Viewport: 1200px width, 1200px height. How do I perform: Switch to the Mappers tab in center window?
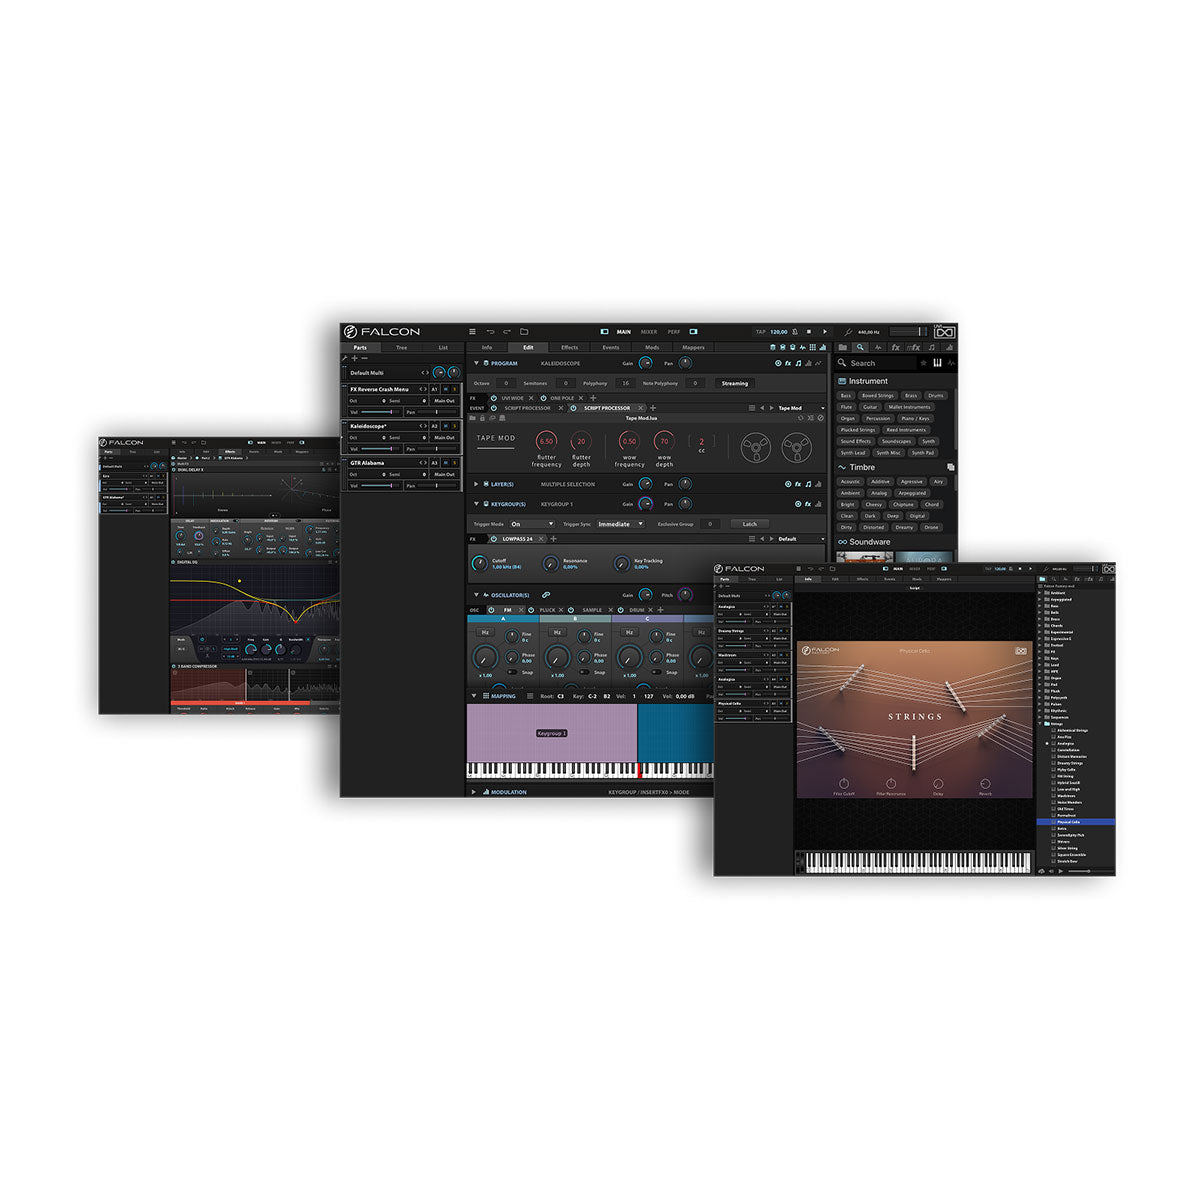693,347
